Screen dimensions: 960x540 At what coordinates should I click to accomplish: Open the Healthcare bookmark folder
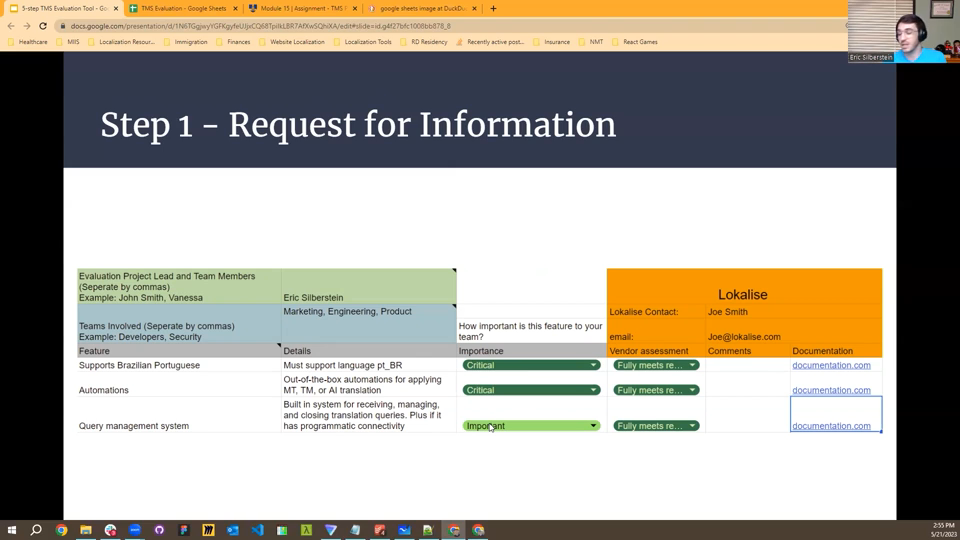point(28,42)
